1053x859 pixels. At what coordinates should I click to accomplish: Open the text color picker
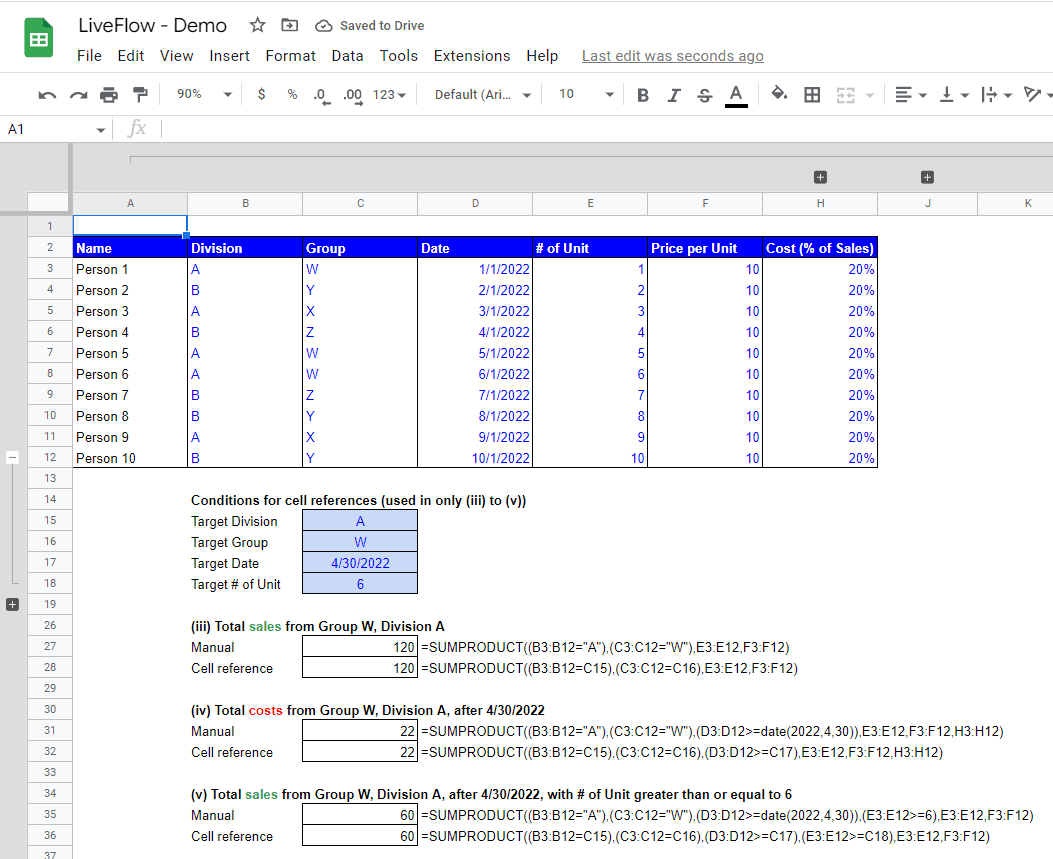[736, 95]
